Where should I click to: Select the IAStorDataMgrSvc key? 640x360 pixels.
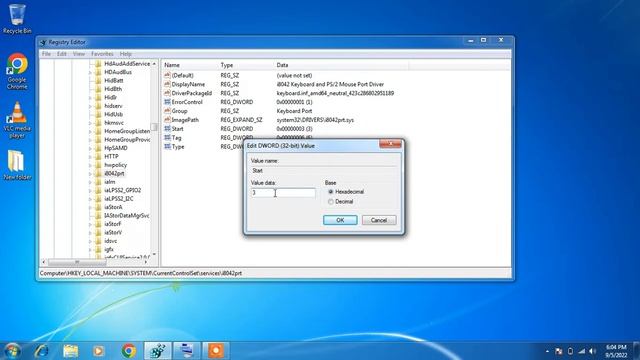[x=127, y=216]
